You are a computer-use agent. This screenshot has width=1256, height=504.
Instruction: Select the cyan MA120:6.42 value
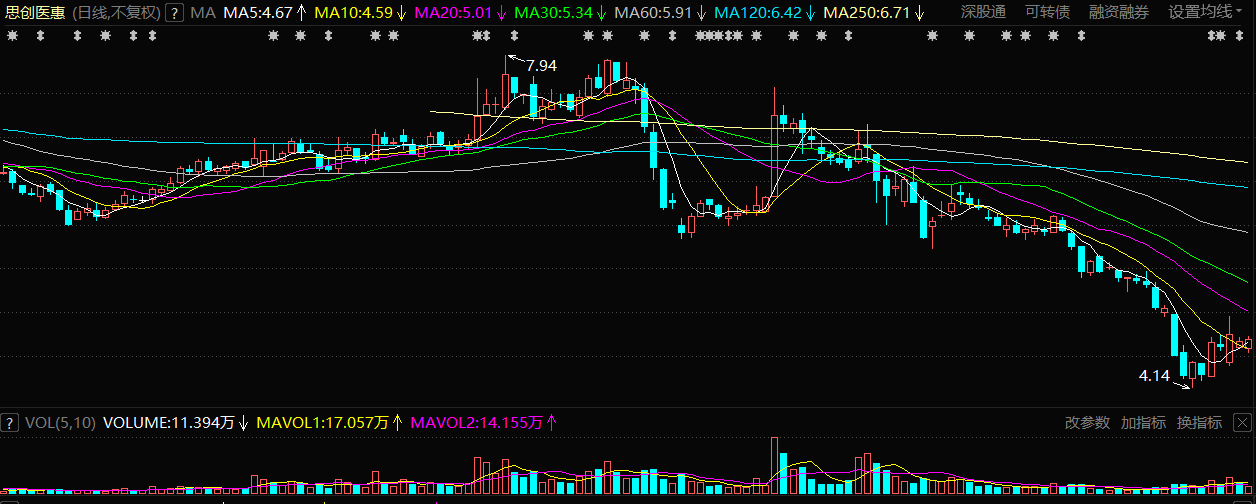pos(757,13)
